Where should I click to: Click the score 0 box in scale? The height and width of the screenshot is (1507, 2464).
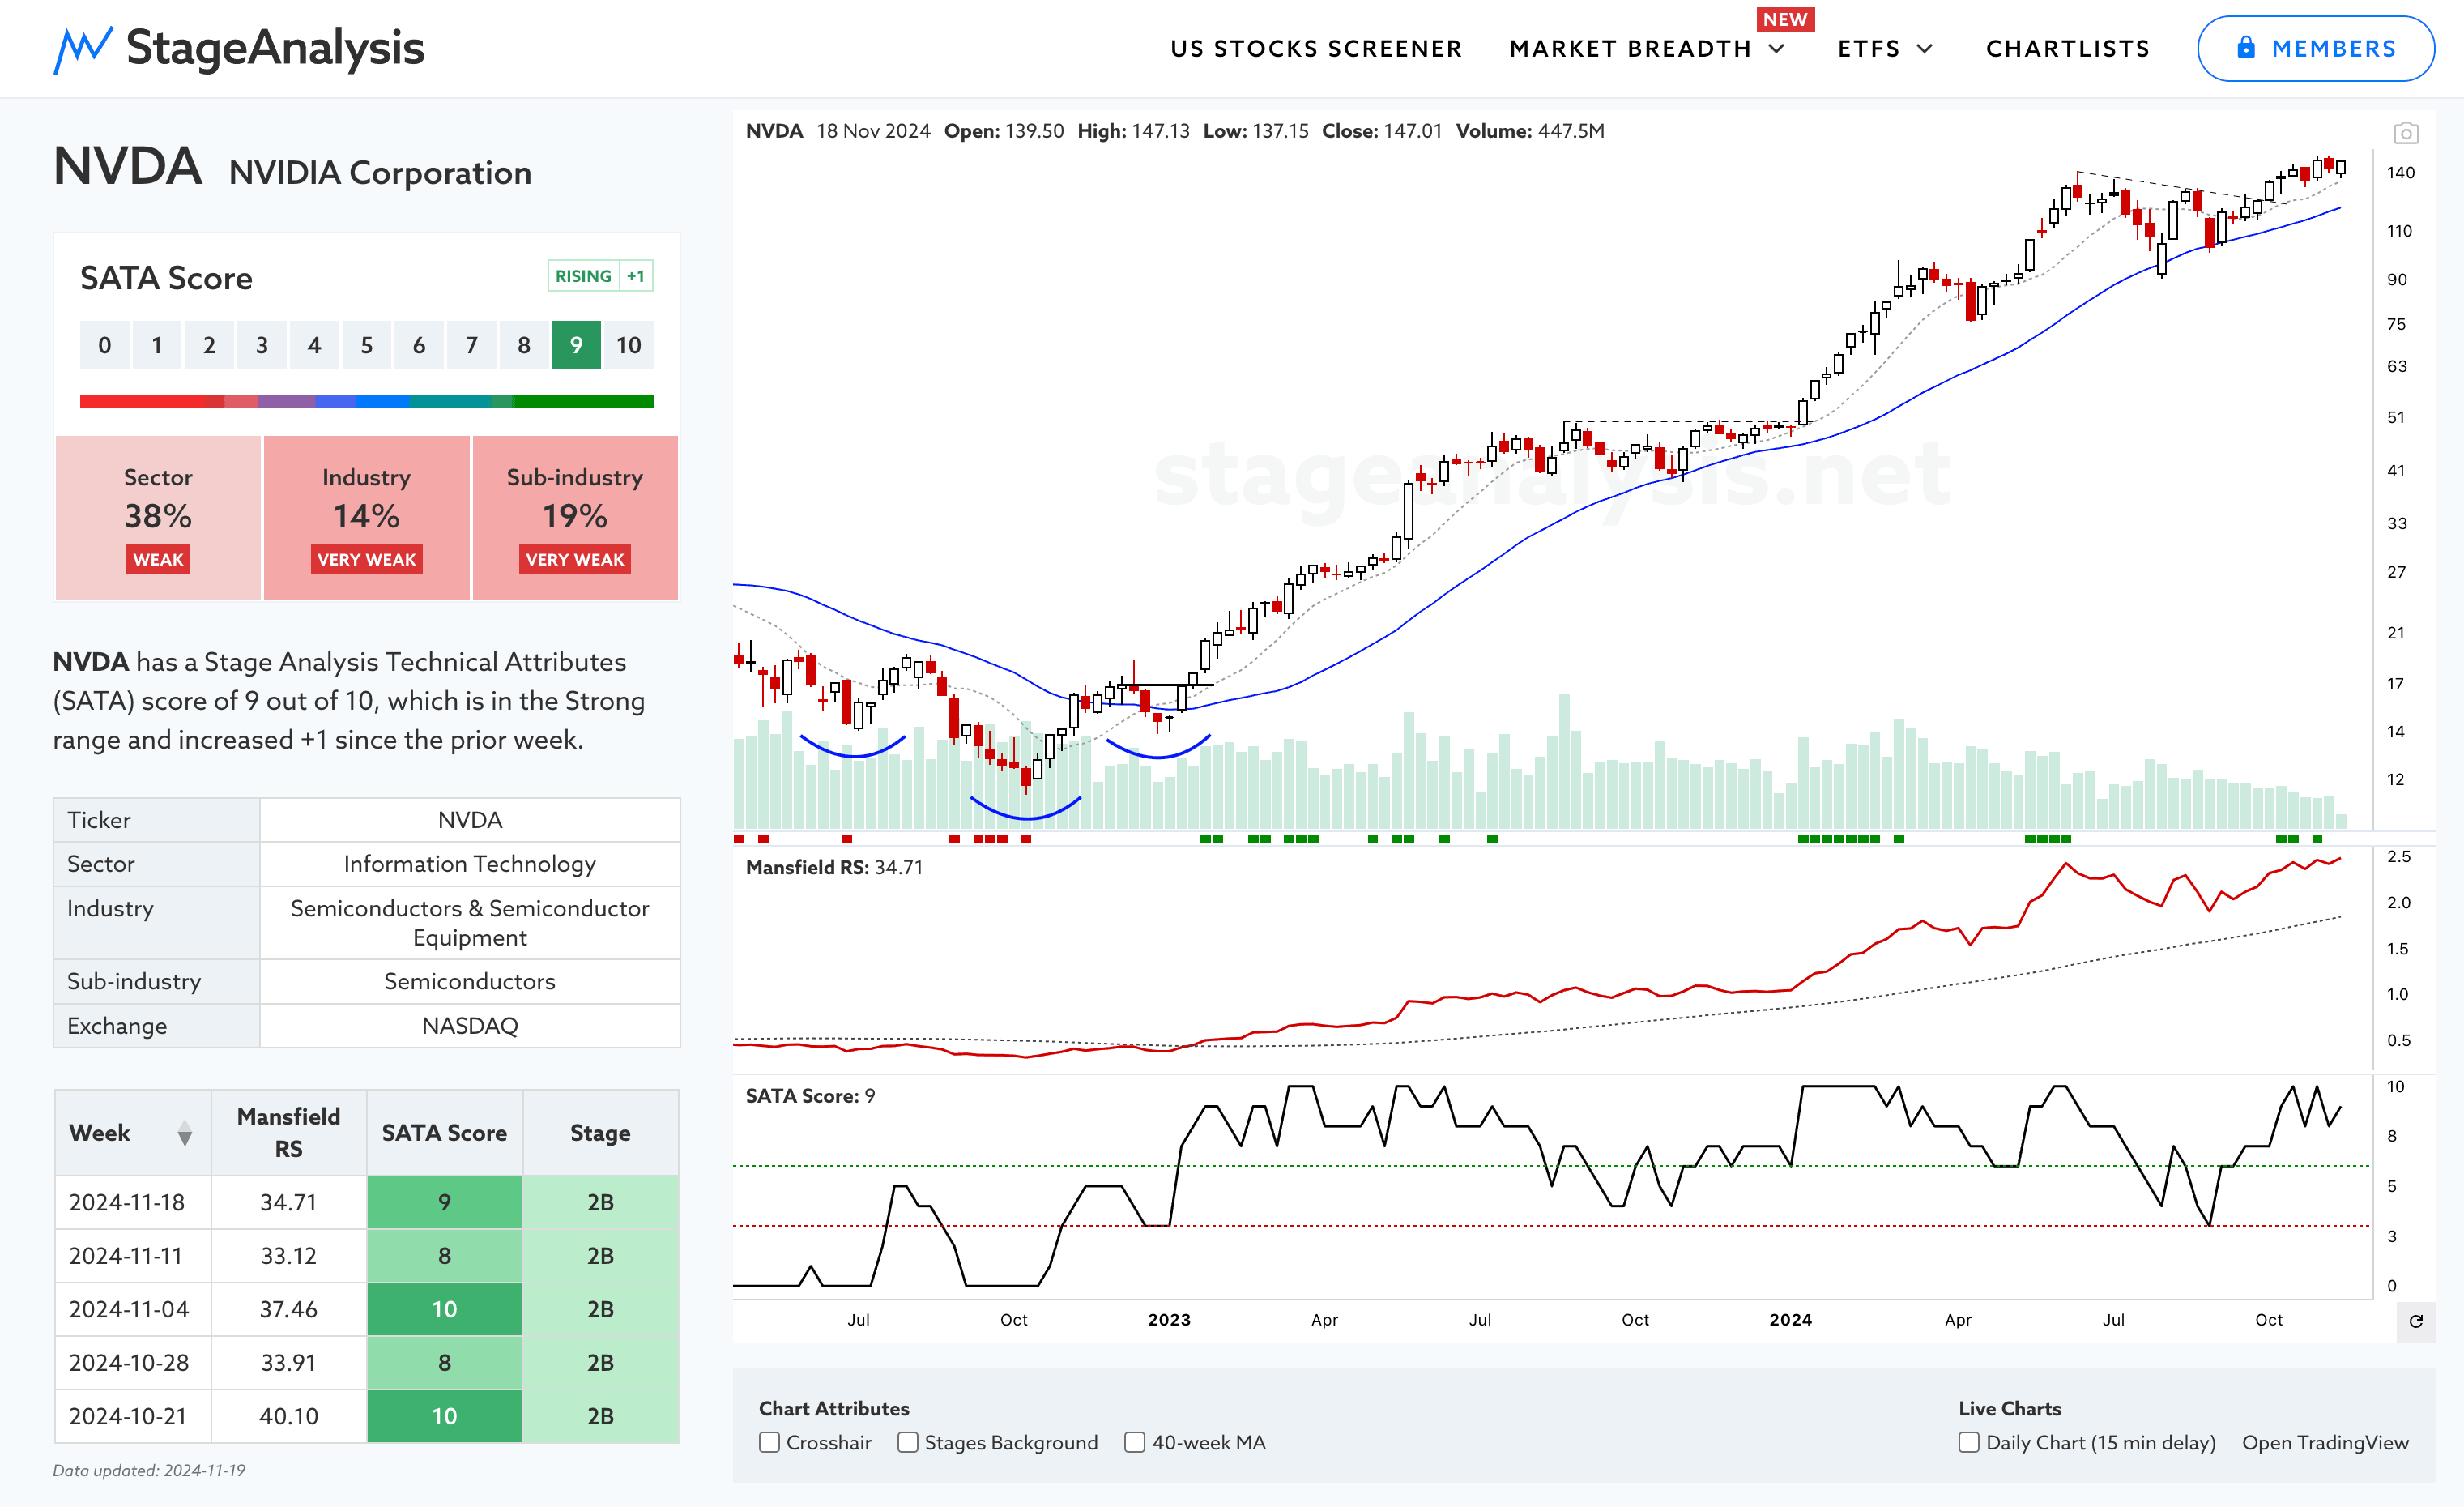[x=104, y=345]
